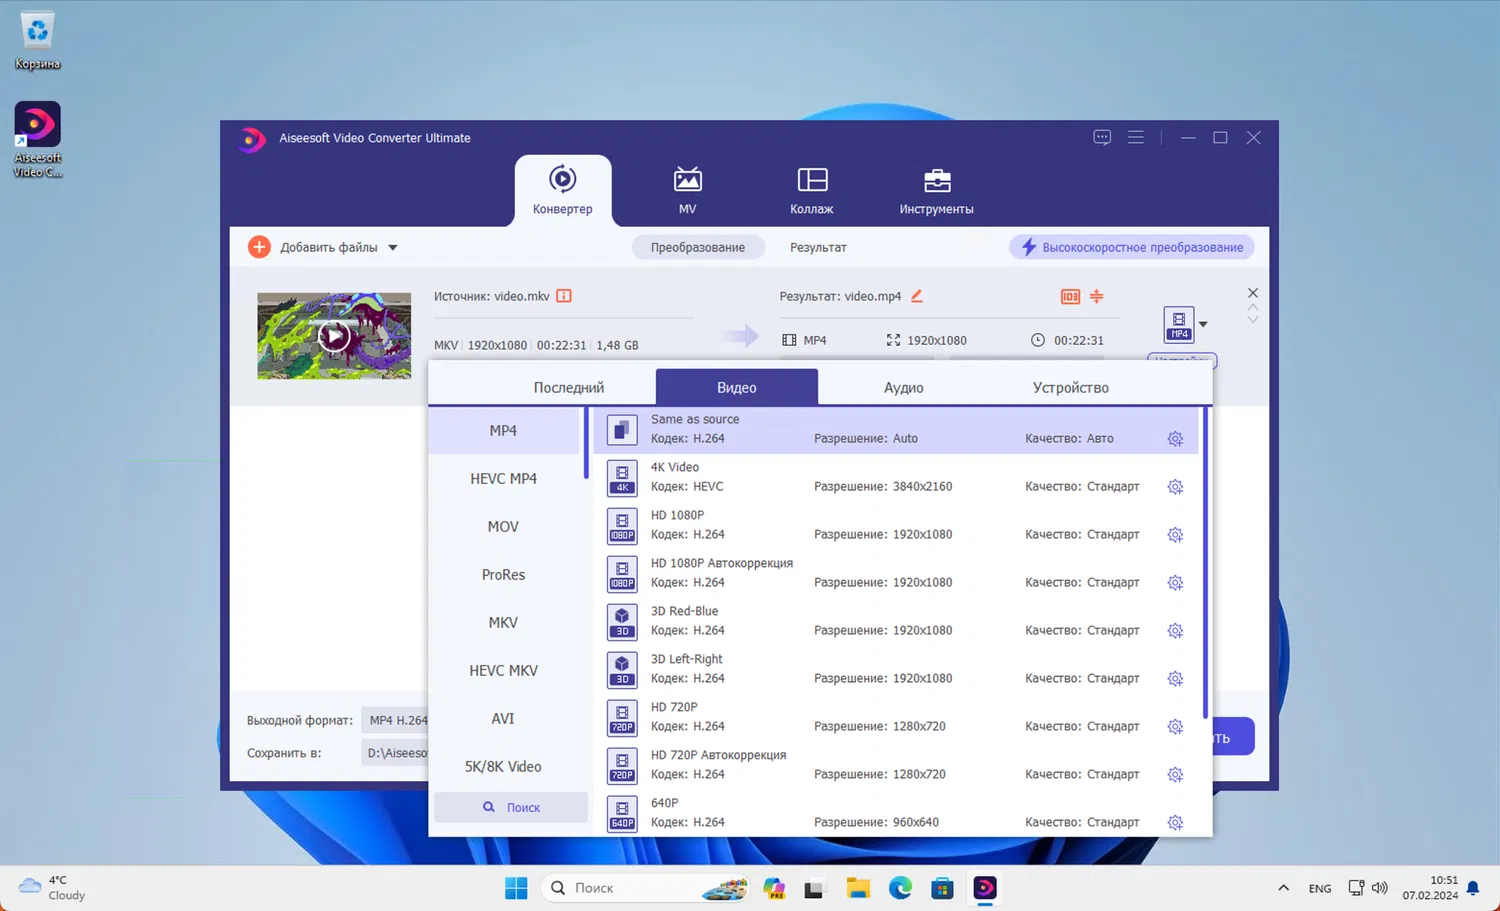
Task: Open settings gear for 4K Video preset
Action: pyautogui.click(x=1175, y=487)
